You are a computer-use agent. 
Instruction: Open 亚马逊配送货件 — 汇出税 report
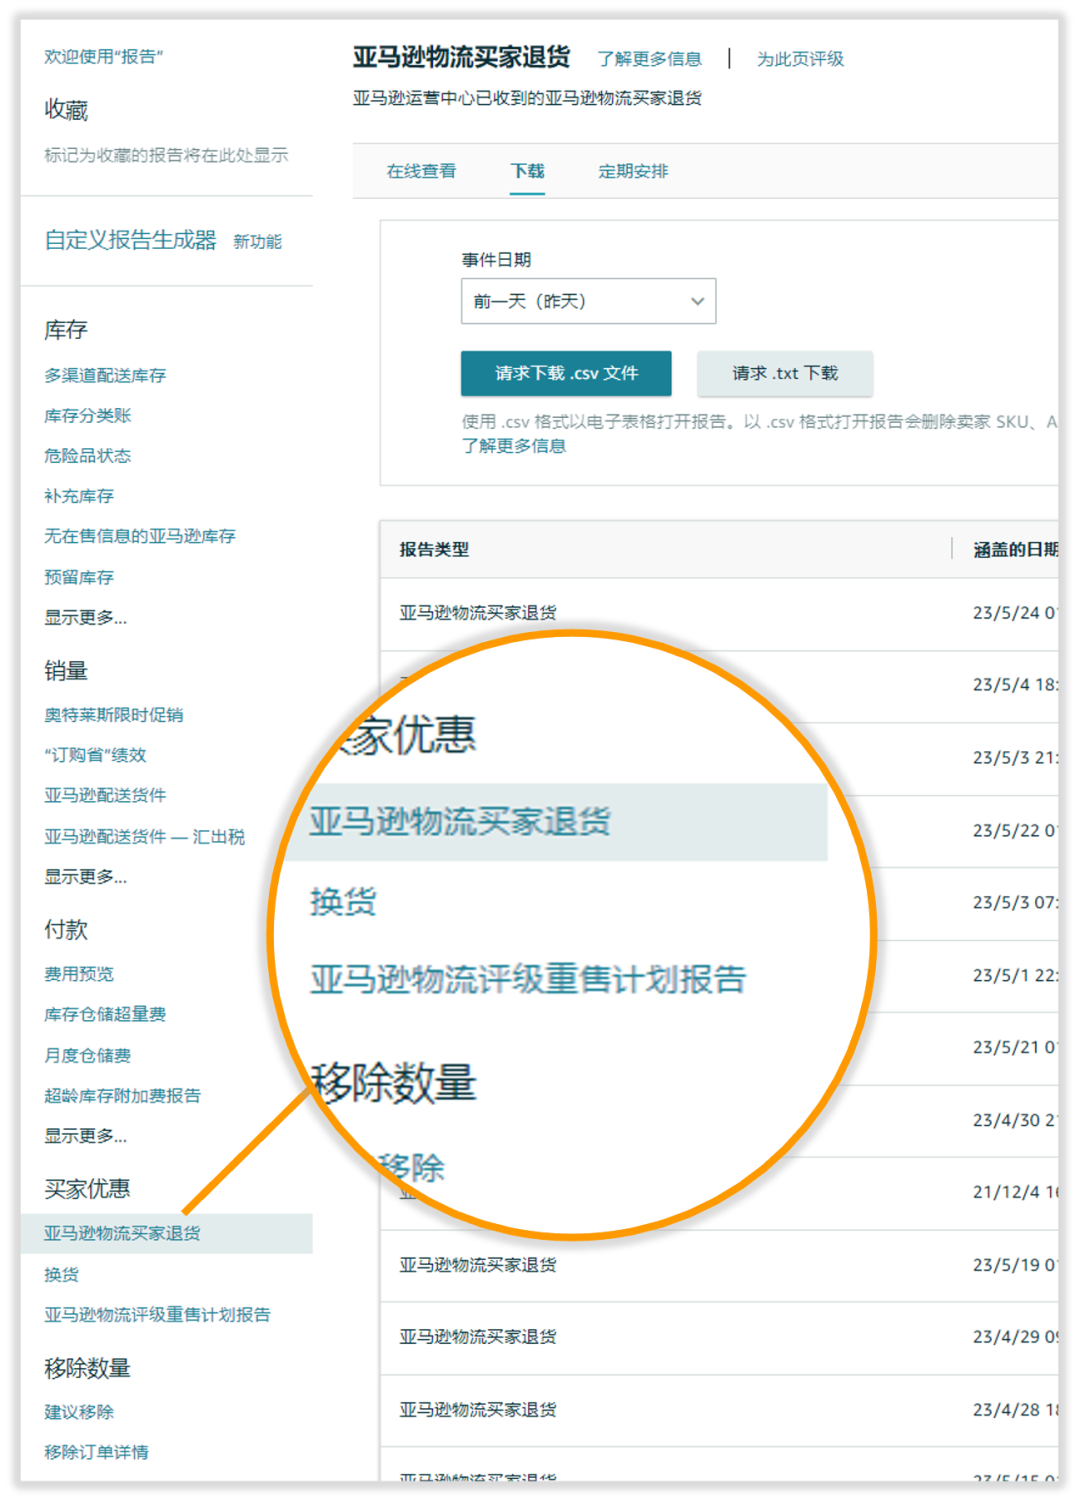(x=144, y=836)
